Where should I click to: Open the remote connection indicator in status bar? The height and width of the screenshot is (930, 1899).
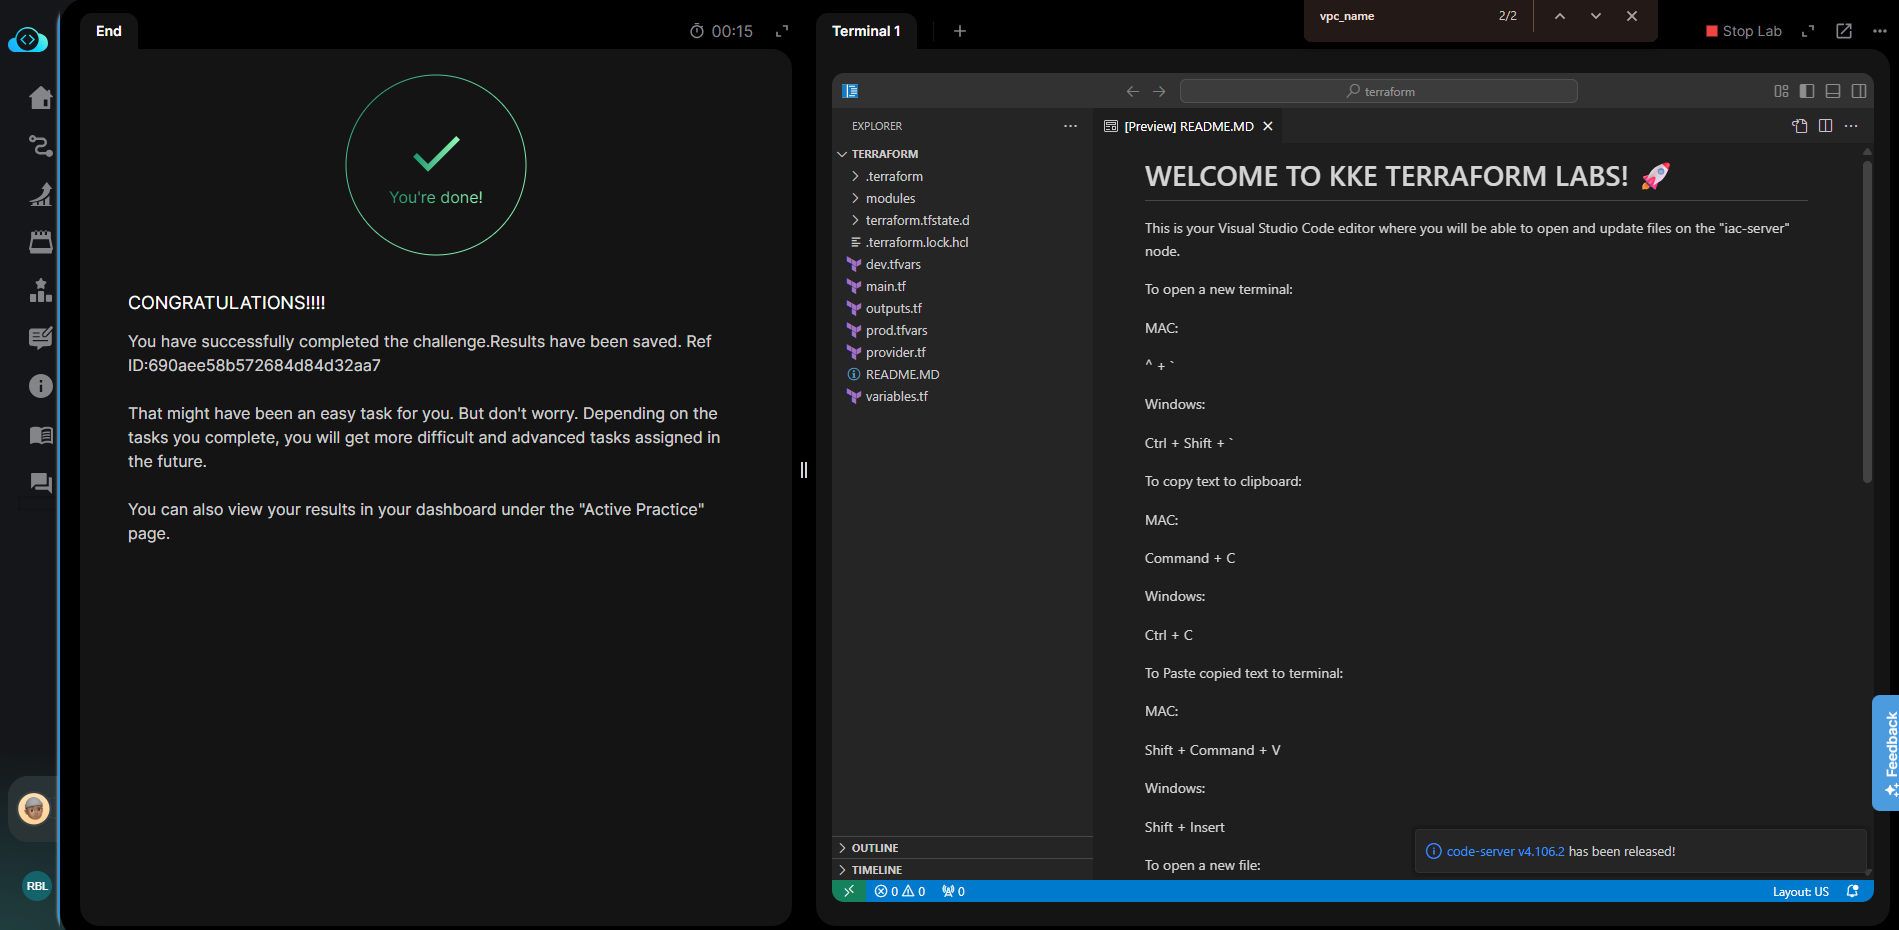[848, 891]
